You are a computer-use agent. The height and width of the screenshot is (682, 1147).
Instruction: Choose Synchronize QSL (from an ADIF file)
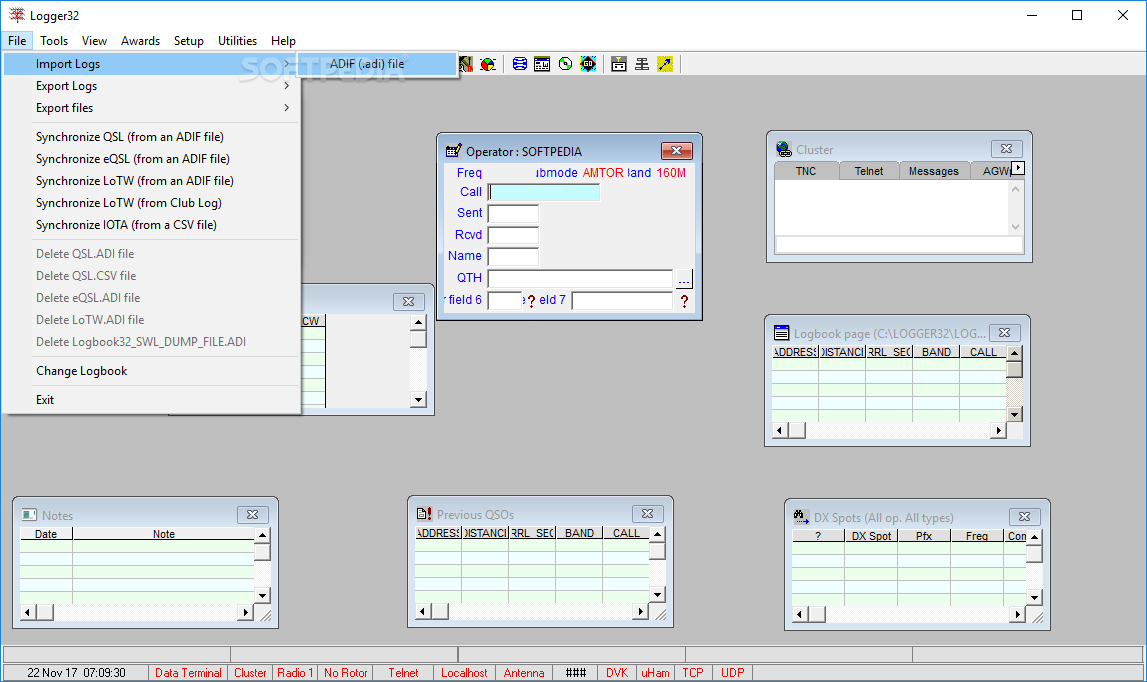[x=151, y=137]
